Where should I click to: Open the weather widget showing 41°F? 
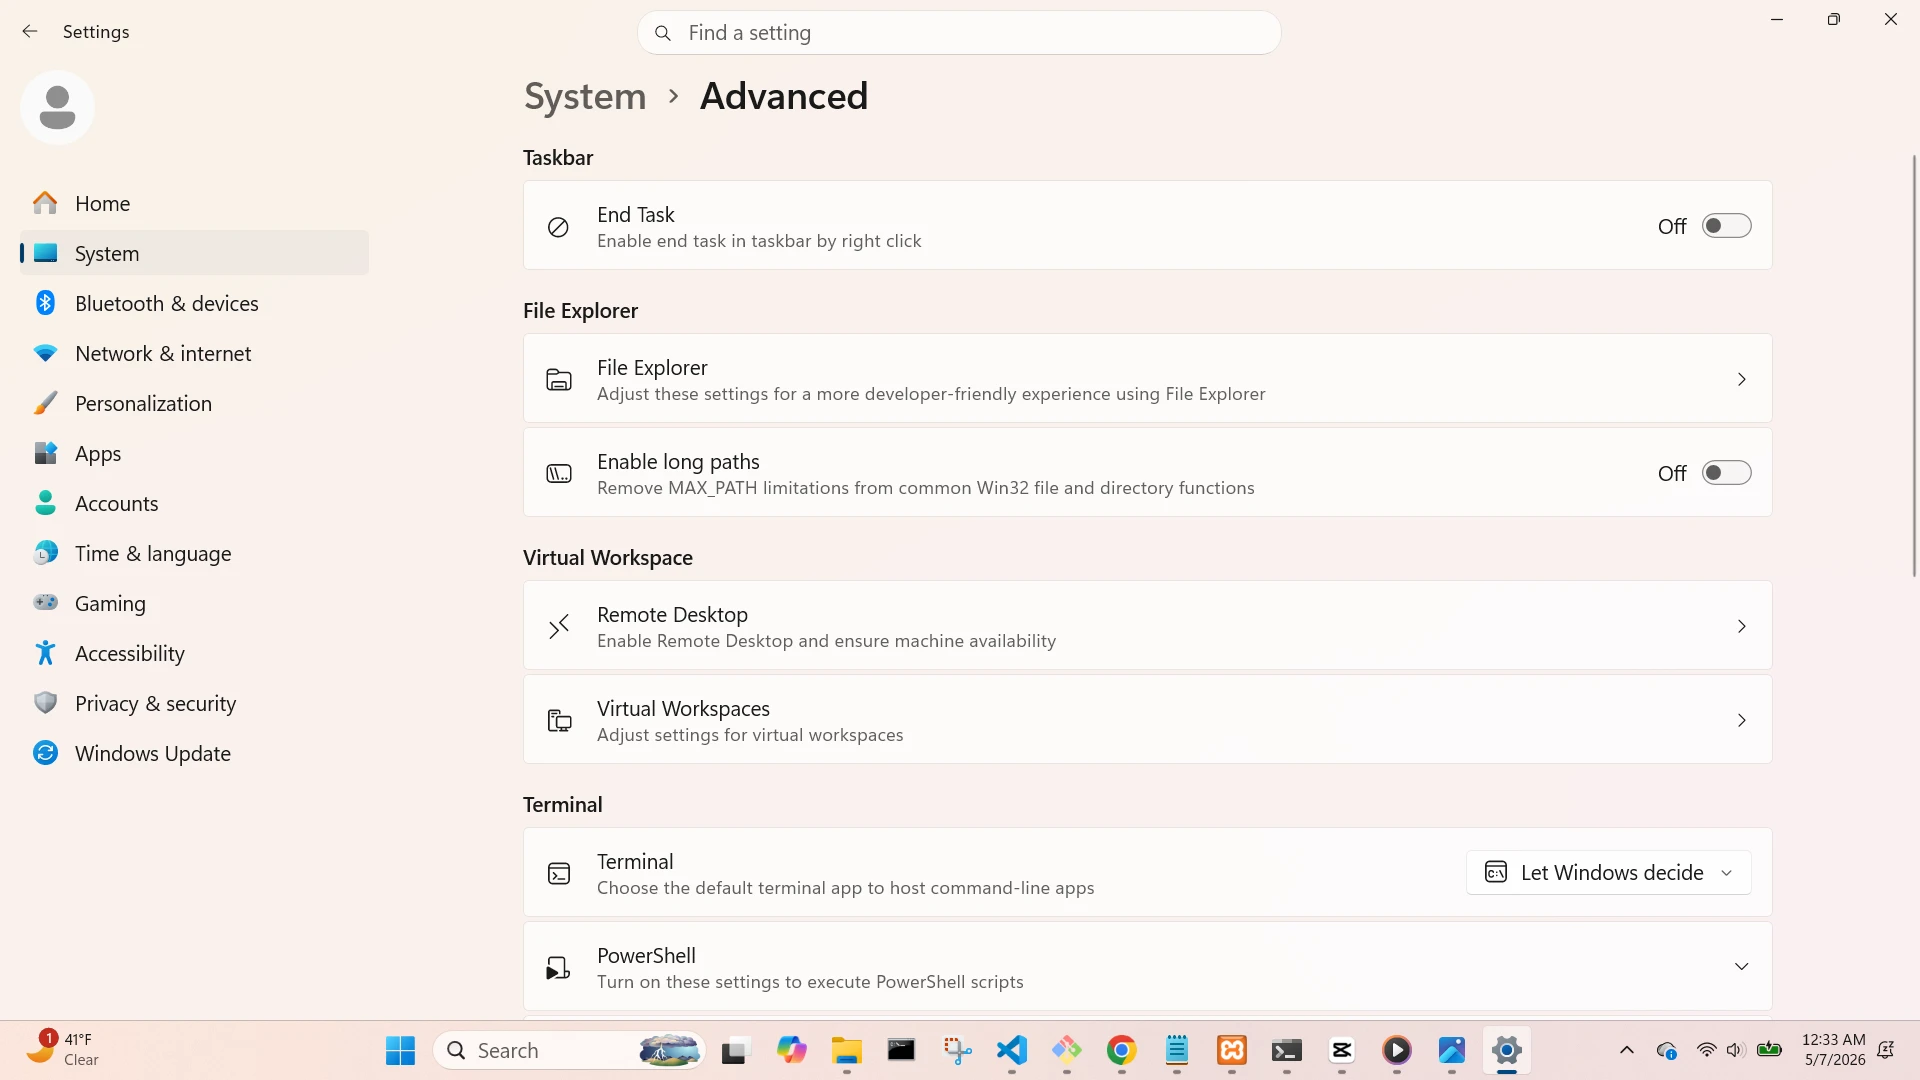coord(63,1050)
